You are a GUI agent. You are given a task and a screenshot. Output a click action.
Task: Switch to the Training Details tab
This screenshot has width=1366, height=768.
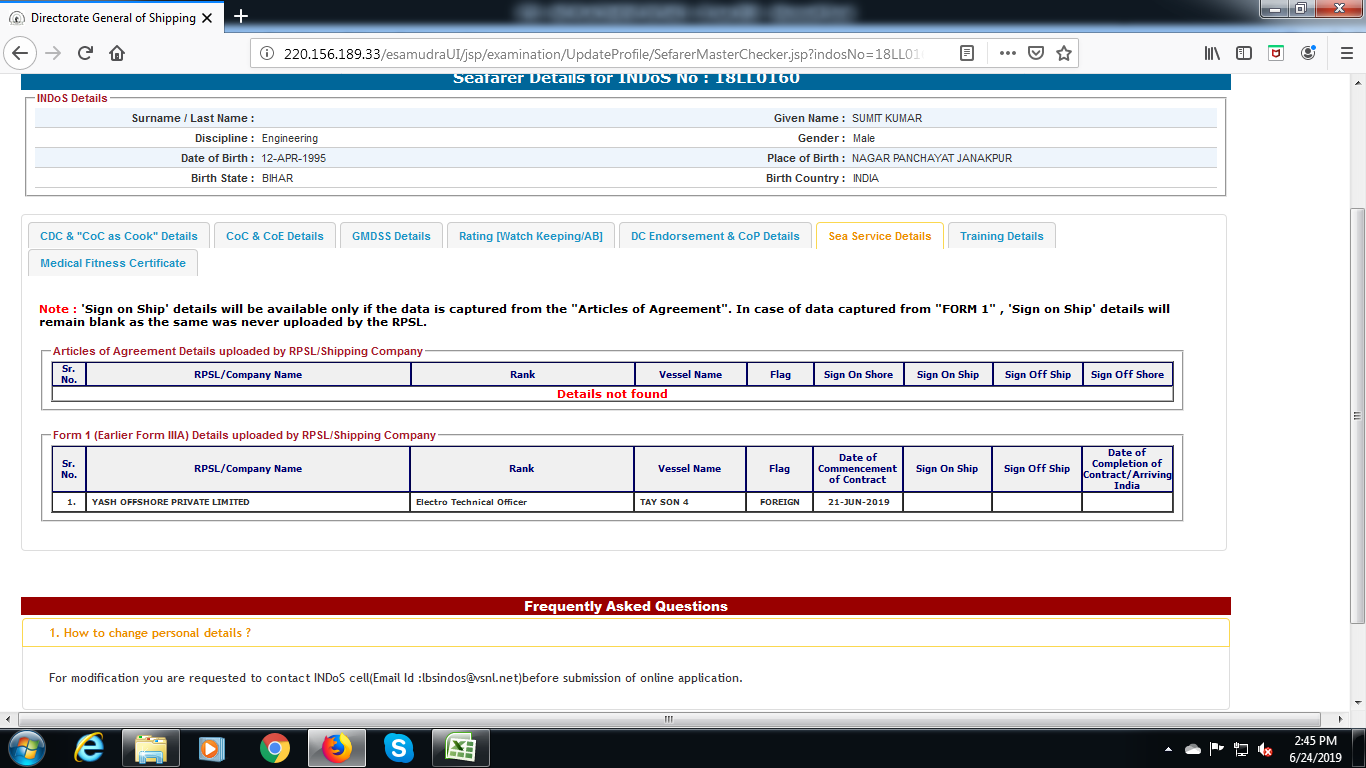point(1001,236)
